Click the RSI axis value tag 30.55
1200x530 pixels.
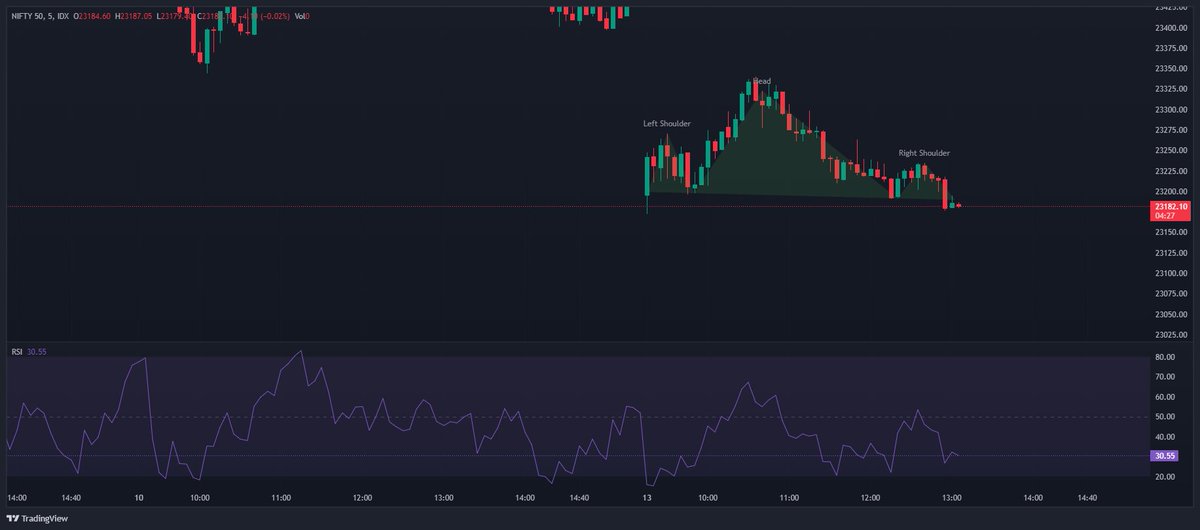pos(1163,456)
